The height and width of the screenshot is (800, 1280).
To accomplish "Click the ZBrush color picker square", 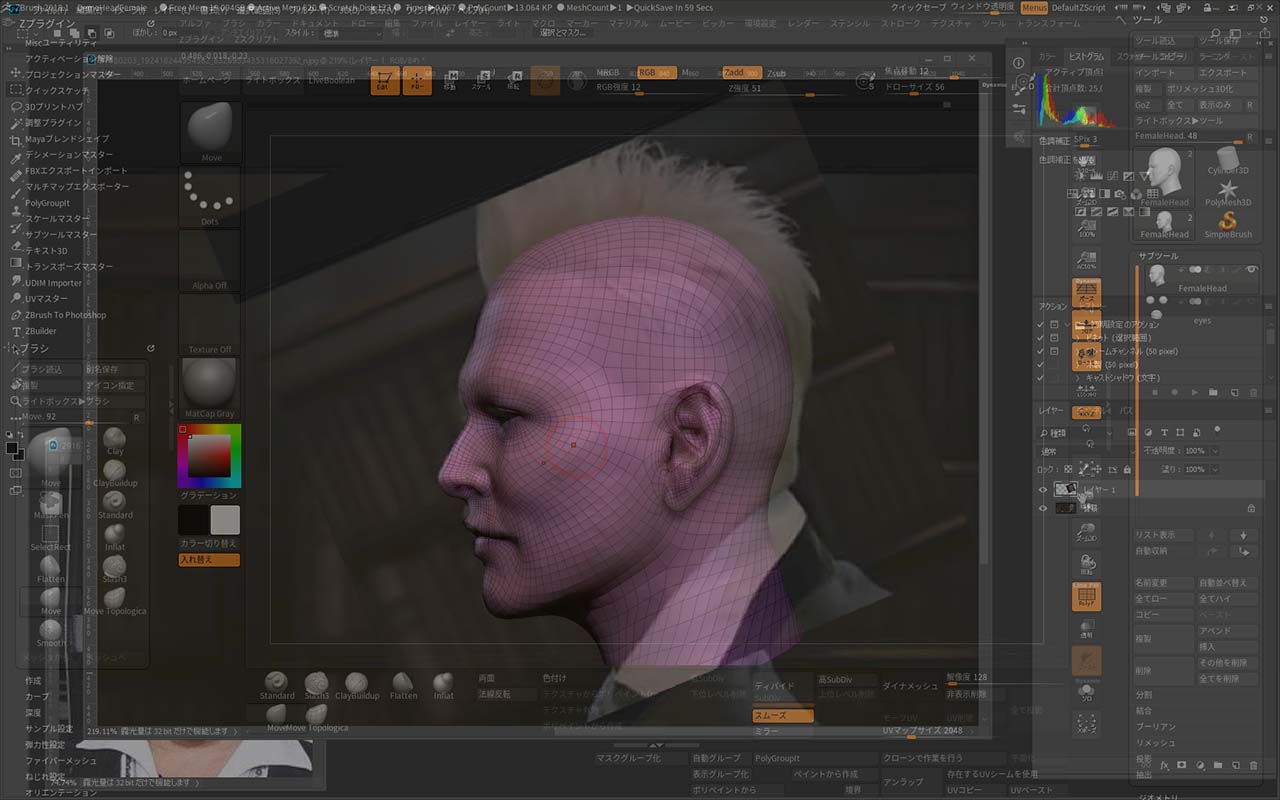I will [209, 457].
